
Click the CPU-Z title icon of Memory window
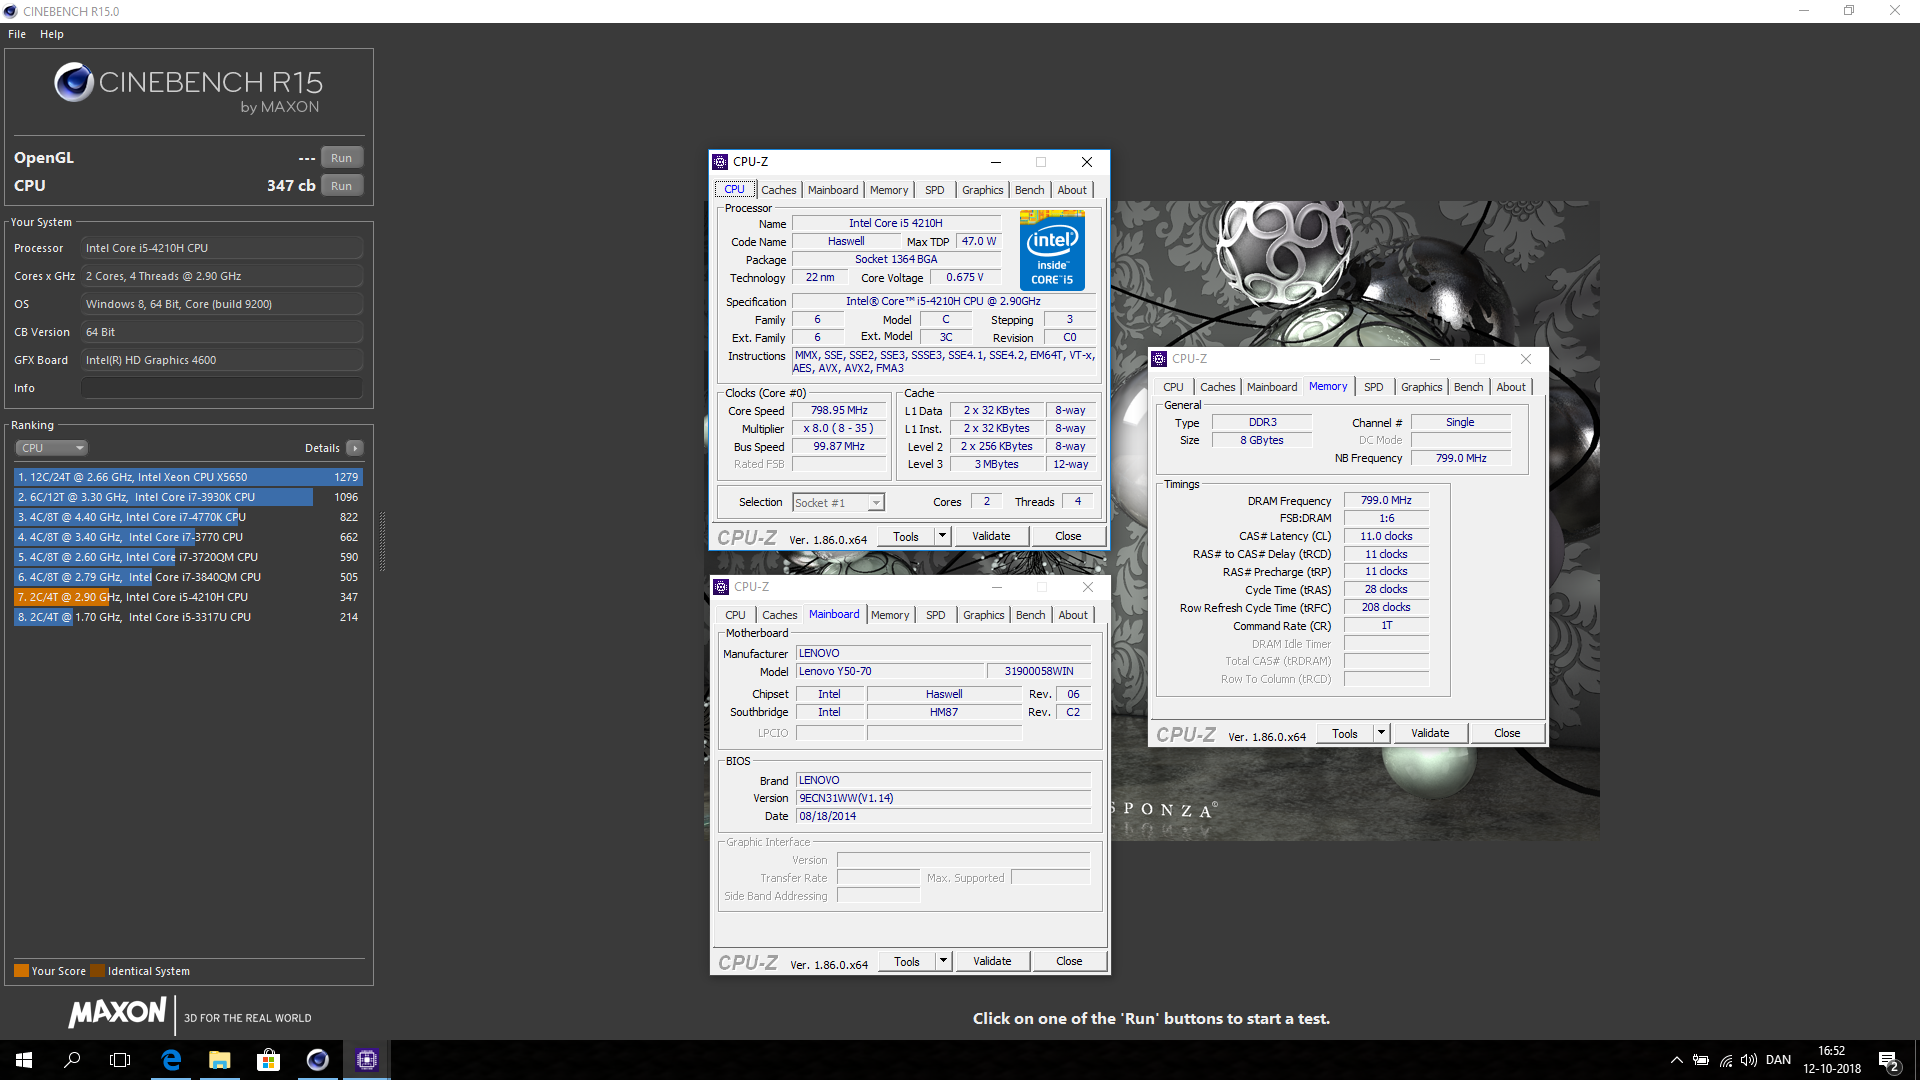[x=1159, y=359]
